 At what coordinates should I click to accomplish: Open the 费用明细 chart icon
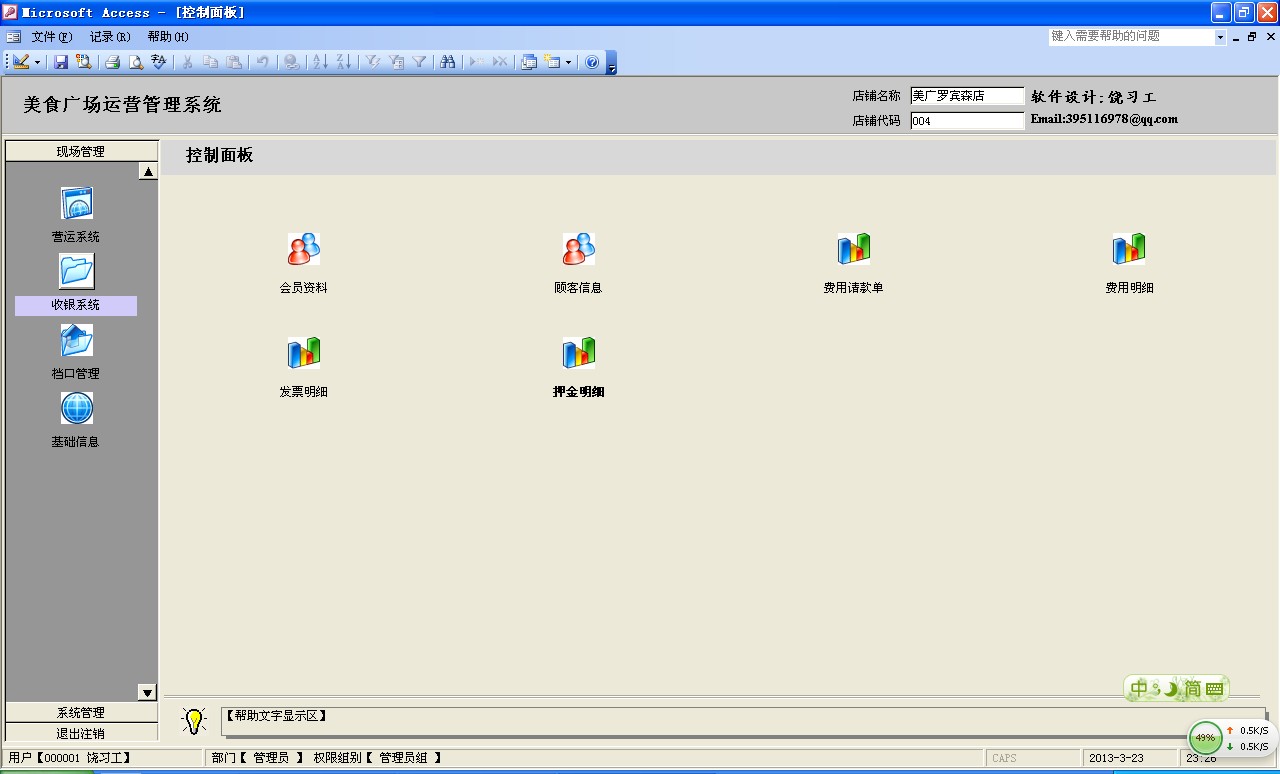pyautogui.click(x=1129, y=249)
